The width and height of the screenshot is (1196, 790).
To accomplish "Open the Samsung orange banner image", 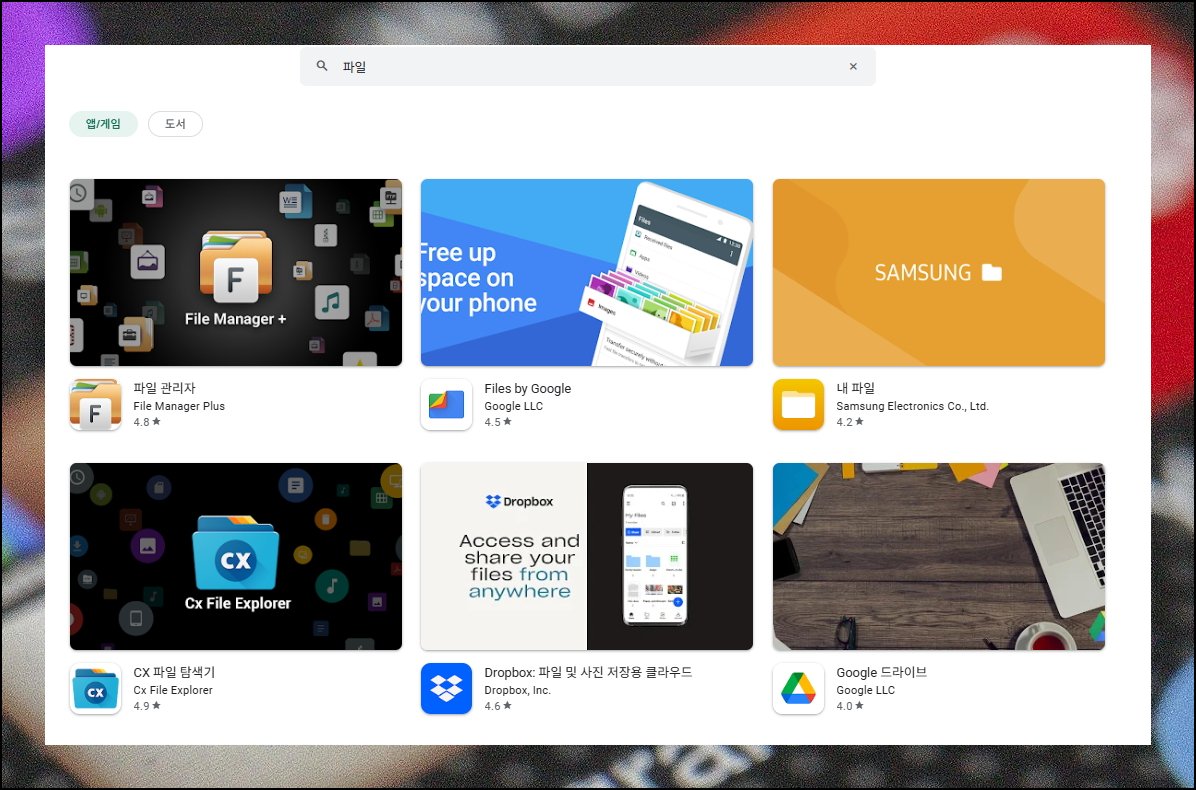I will click(x=938, y=272).
